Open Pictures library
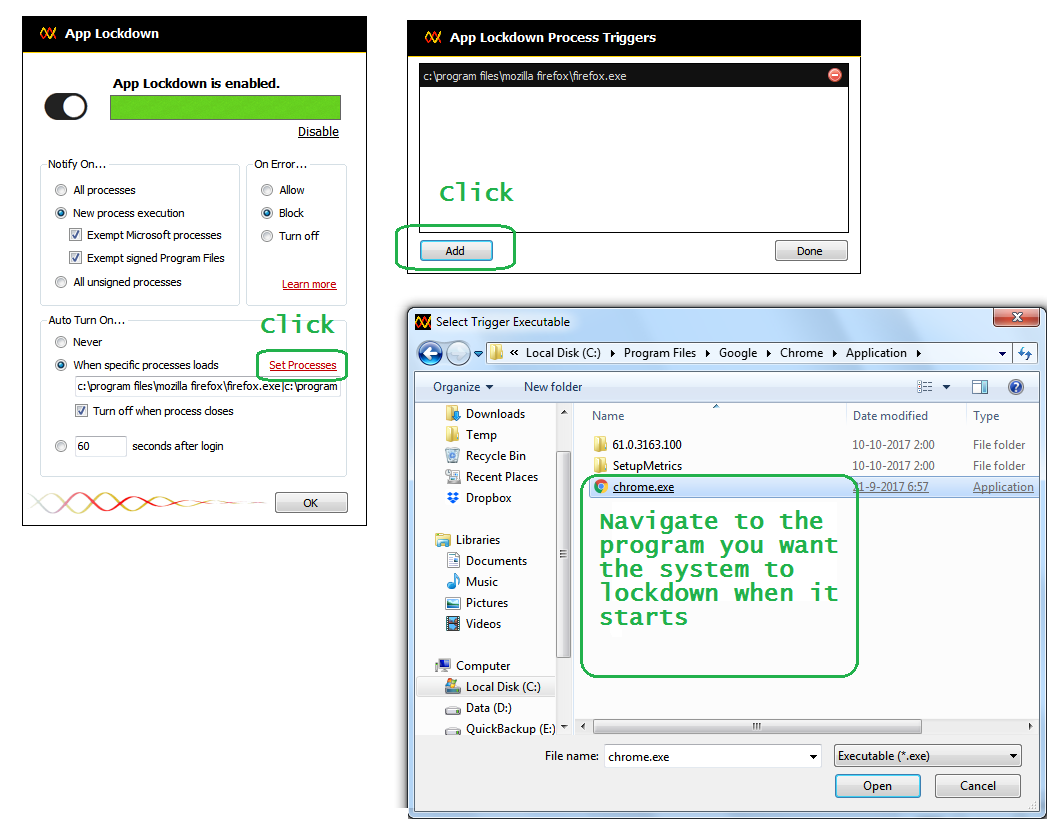This screenshot has height=837, width=1053. [x=487, y=603]
